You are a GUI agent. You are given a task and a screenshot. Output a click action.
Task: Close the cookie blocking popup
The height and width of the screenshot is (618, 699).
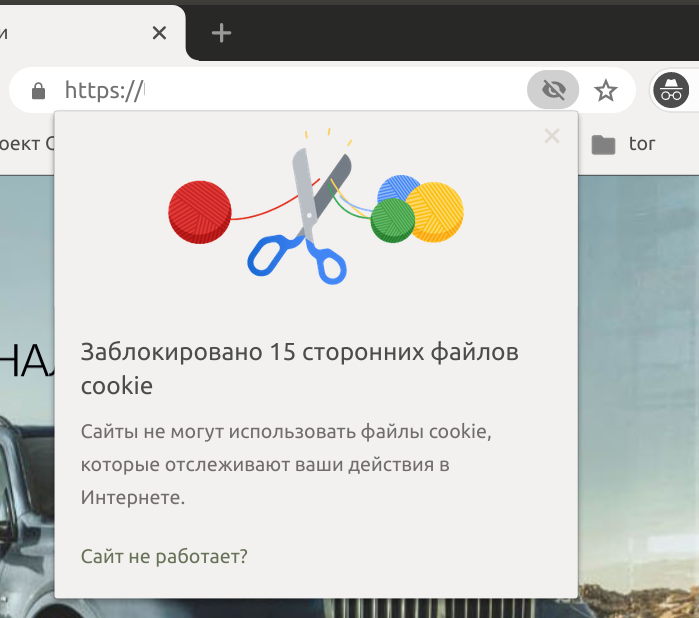coord(552,136)
